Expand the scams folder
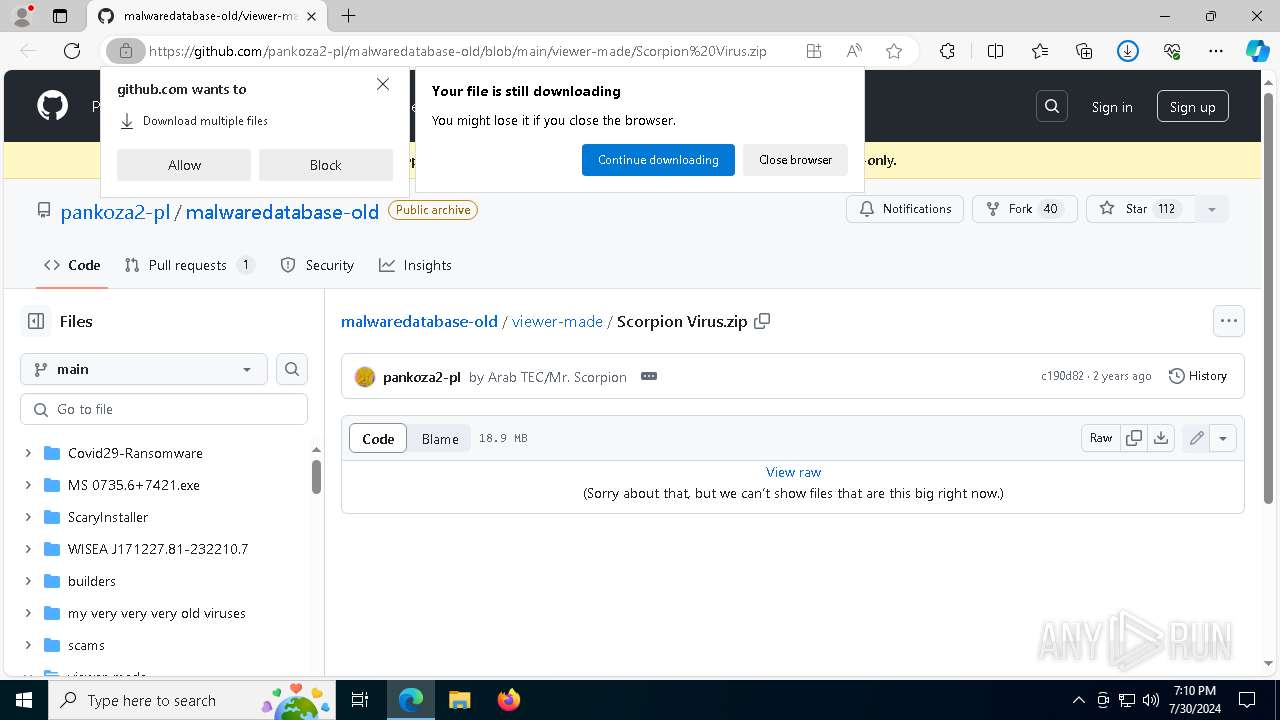The height and width of the screenshot is (720, 1280). point(28,645)
